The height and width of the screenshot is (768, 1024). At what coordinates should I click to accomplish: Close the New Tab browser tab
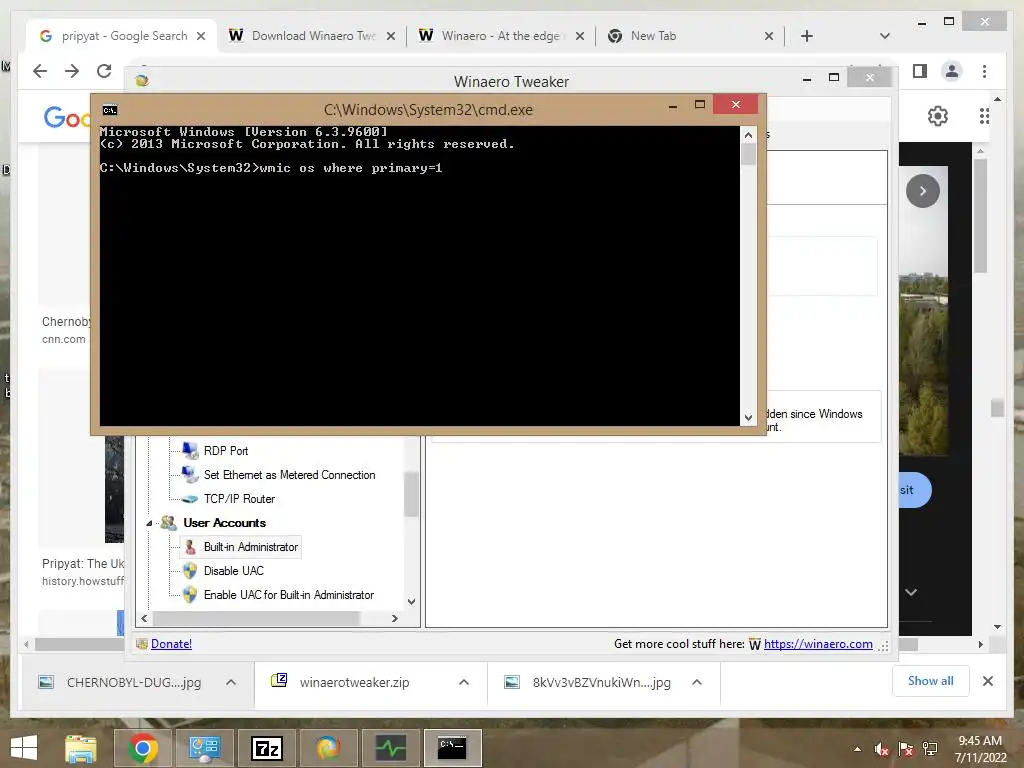click(x=769, y=37)
